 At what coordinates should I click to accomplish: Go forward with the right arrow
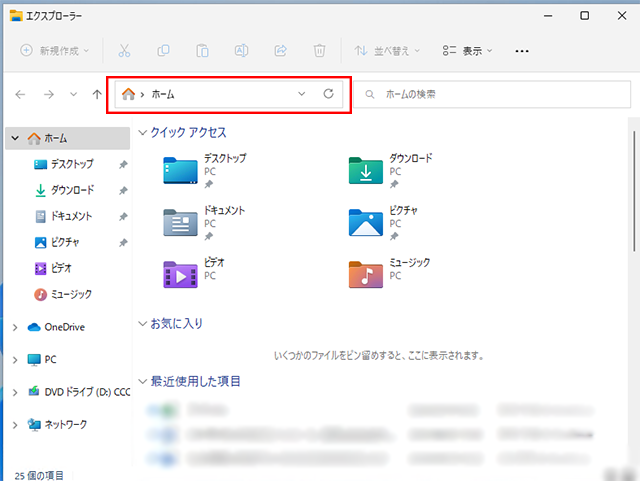tap(49, 95)
